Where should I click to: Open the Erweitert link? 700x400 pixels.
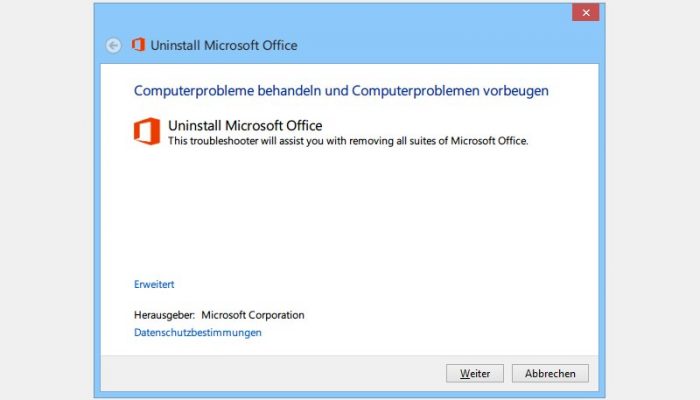(x=154, y=284)
